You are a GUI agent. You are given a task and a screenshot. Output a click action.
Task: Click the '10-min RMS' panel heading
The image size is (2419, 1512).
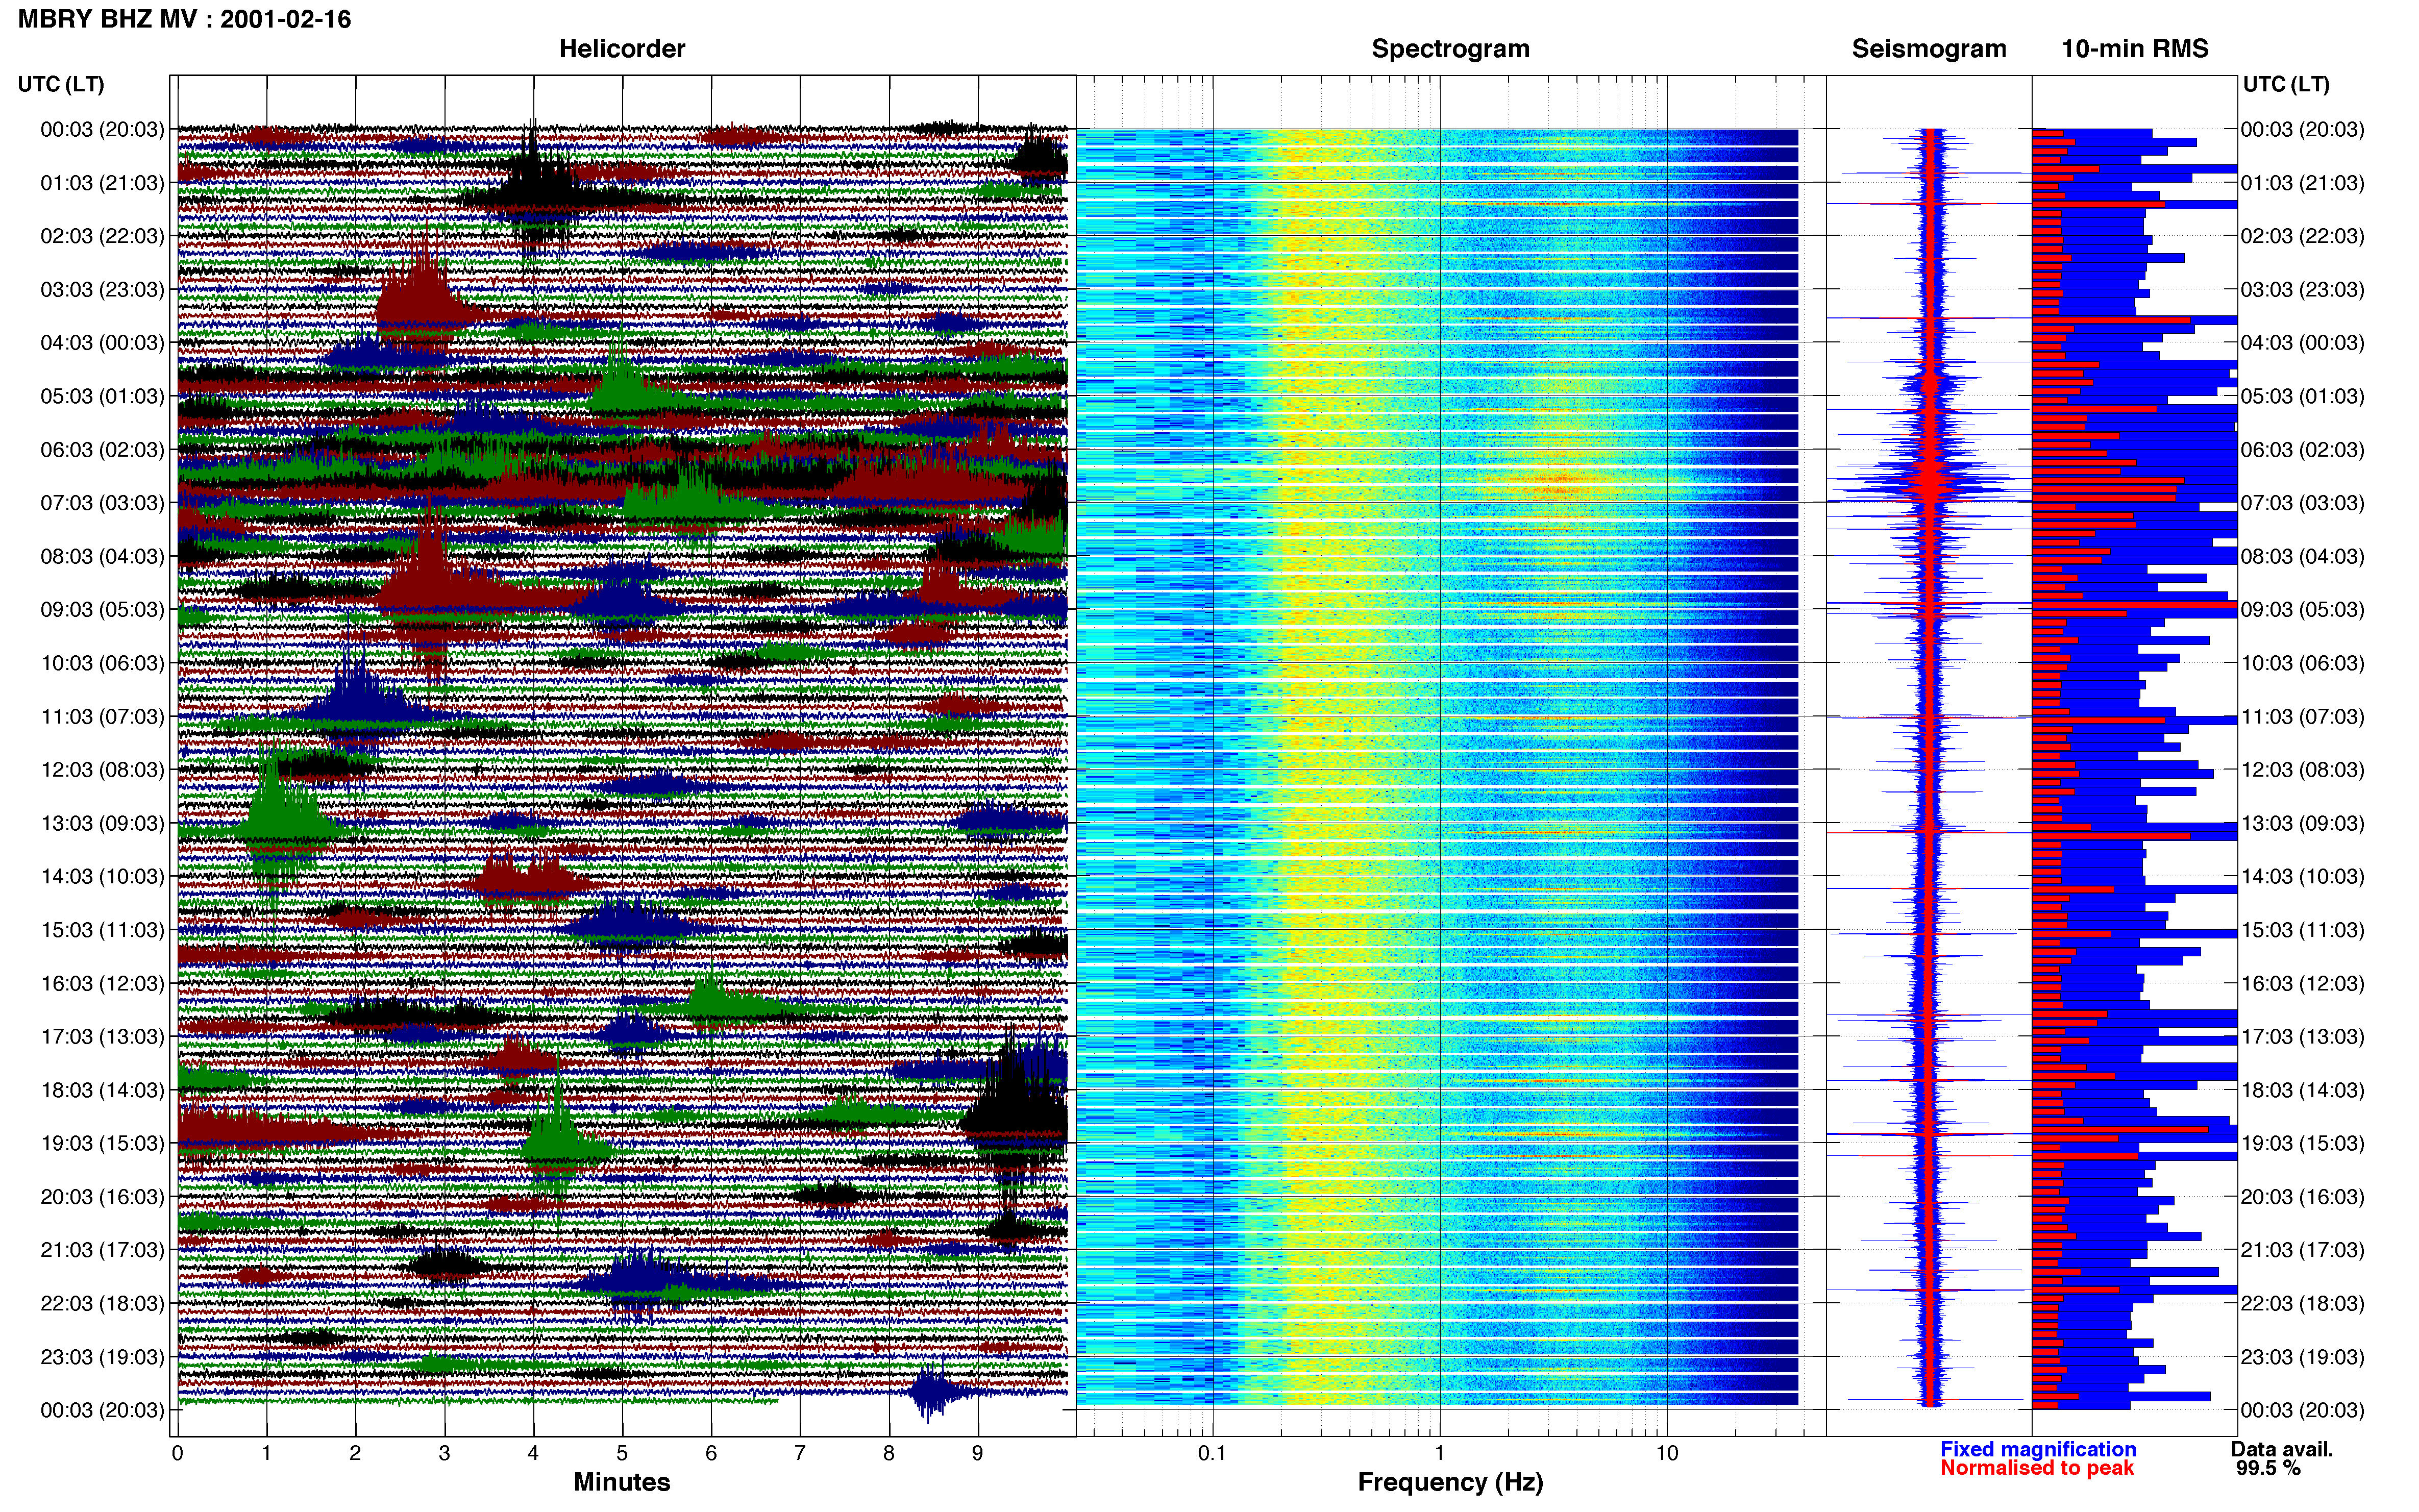2135,49
